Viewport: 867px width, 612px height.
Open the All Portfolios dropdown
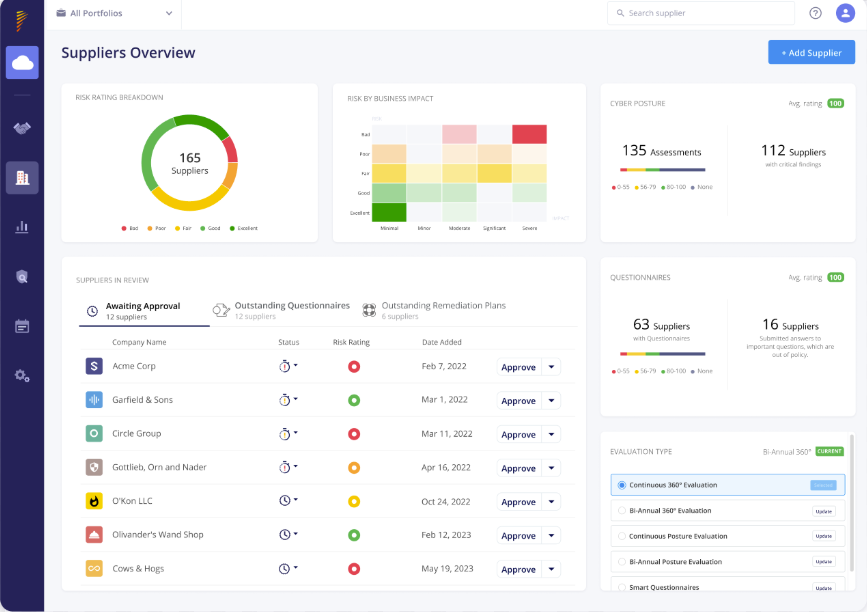pyautogui.click(x=114, y=13)
